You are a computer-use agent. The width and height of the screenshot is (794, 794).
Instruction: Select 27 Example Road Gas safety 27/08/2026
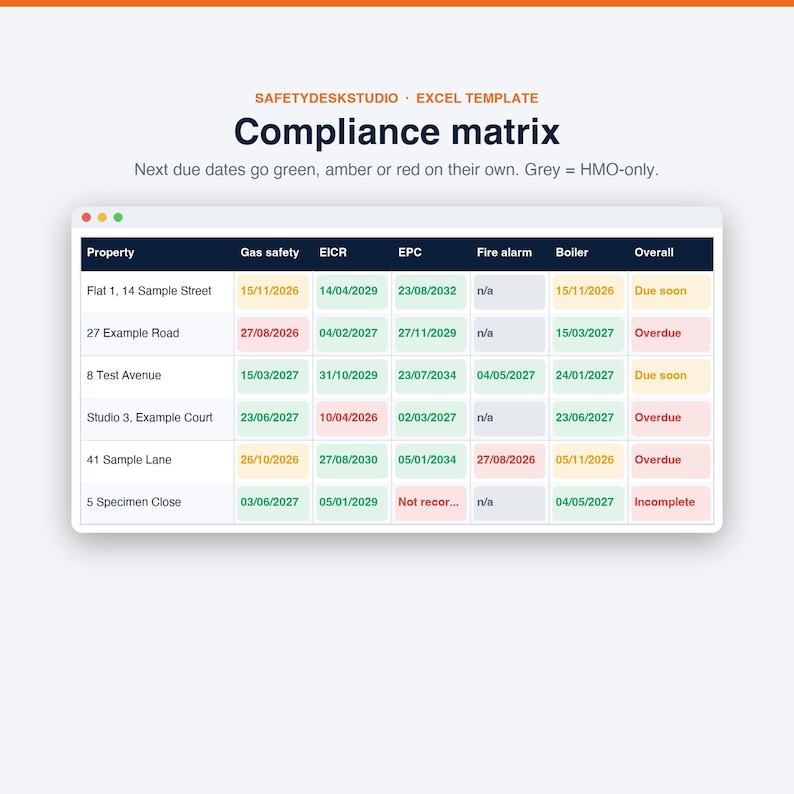(273, 334)
